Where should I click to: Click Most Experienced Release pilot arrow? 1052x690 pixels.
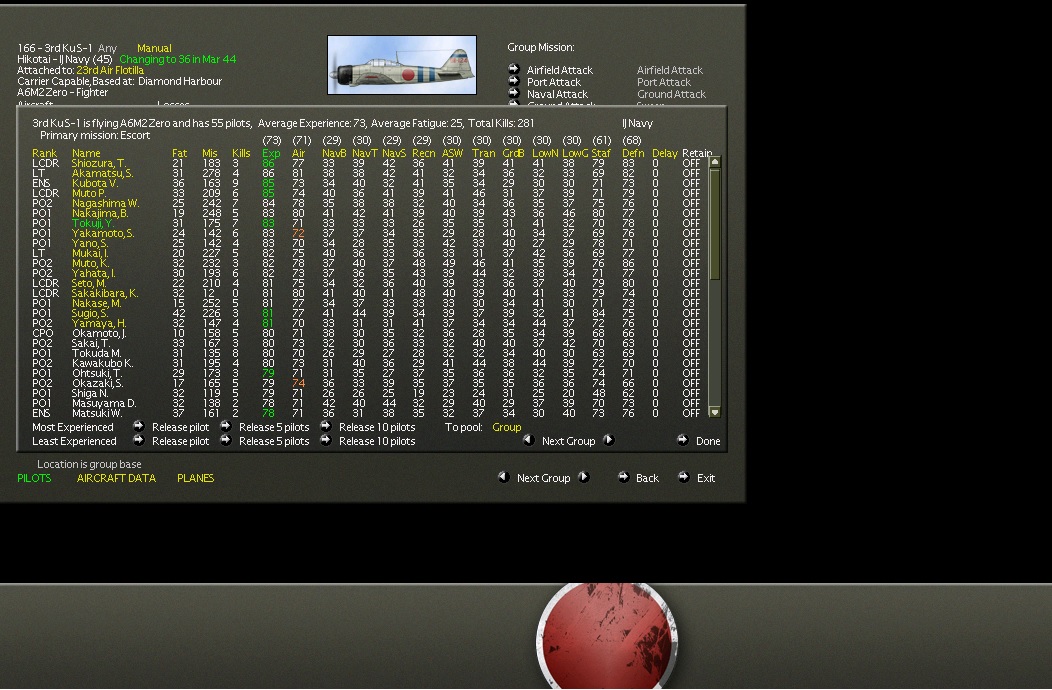[x=138, y=426]
